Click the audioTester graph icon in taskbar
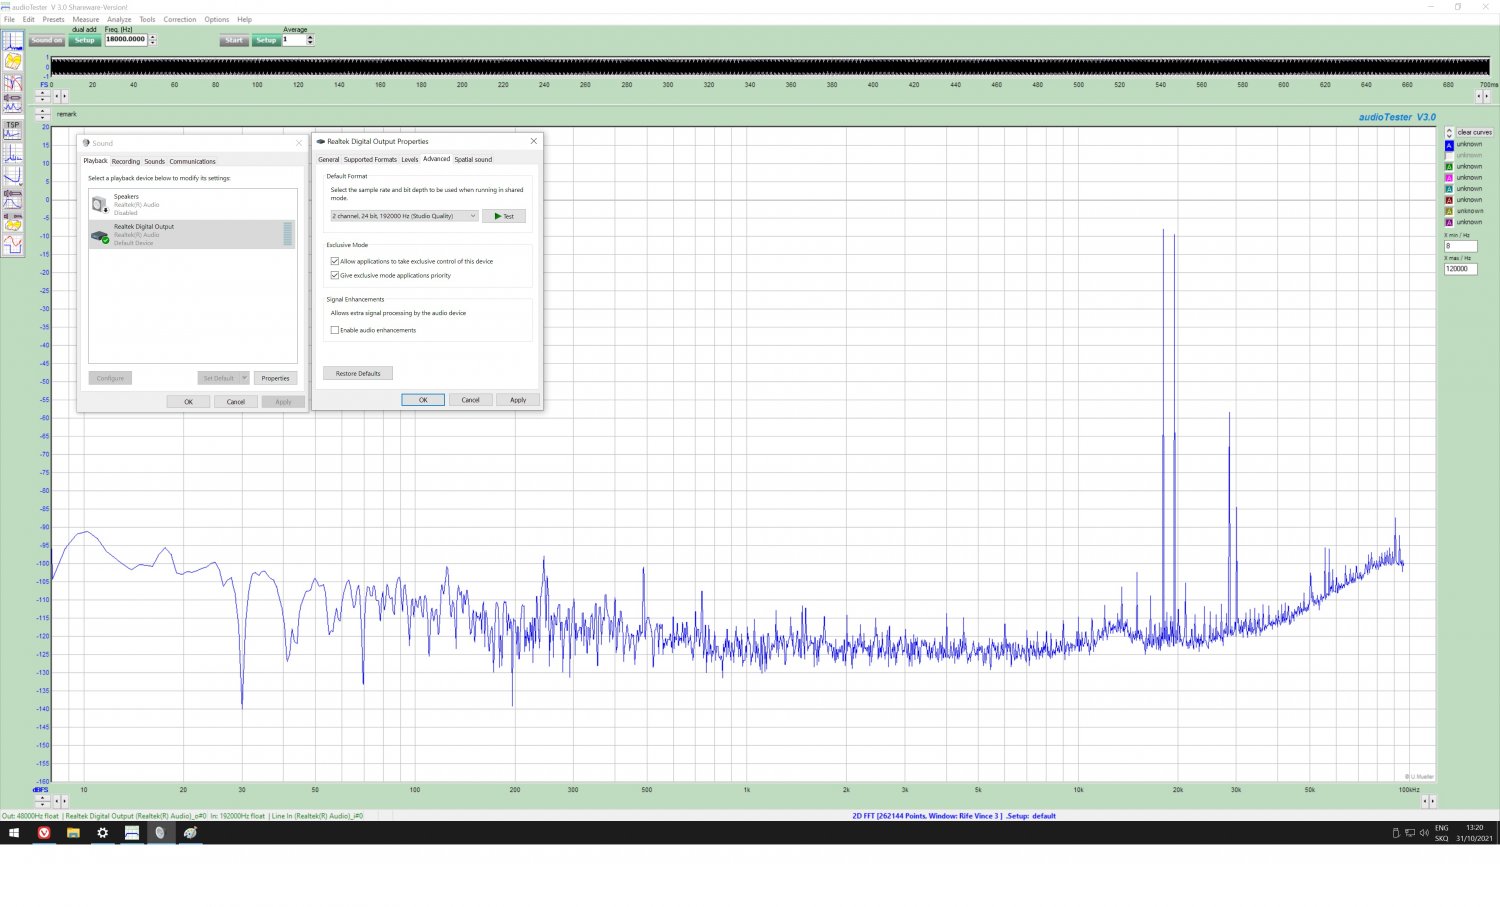 tap(131, 832)
